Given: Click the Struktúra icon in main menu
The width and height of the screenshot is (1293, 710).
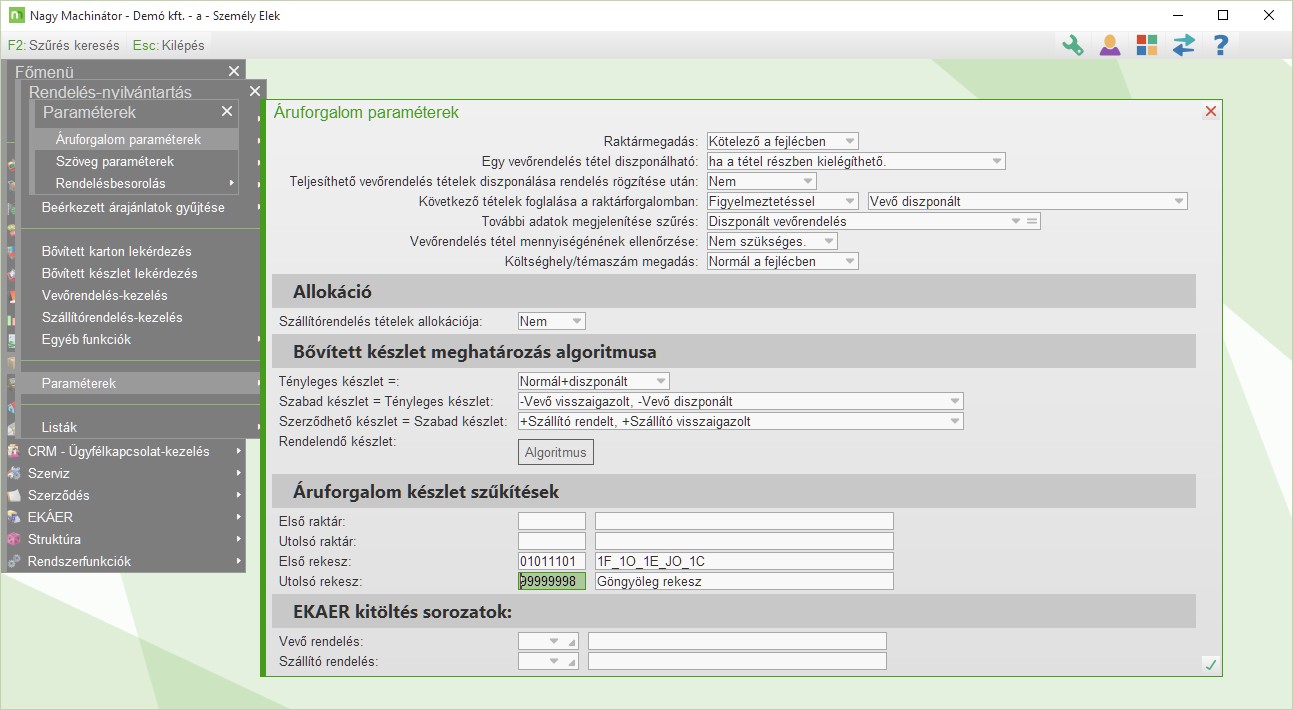Looking at the screenshot, I should [x=14, y=539].
